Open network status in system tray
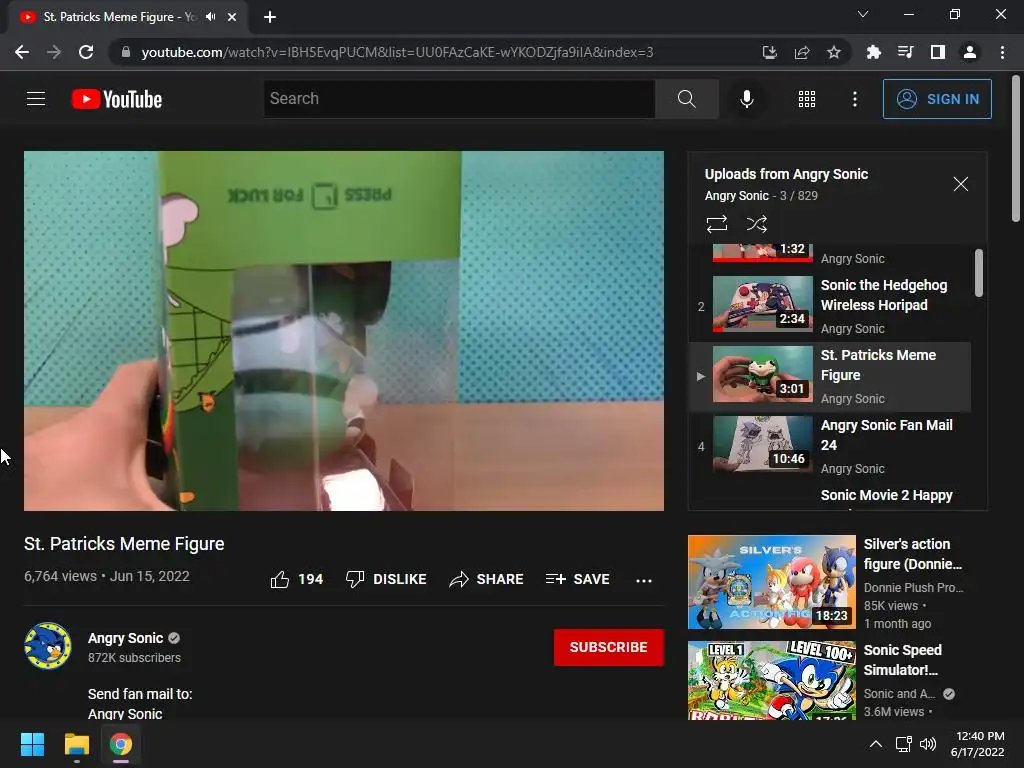The image size is (1024, 768). pyautogui.click(x=904, y=744)
